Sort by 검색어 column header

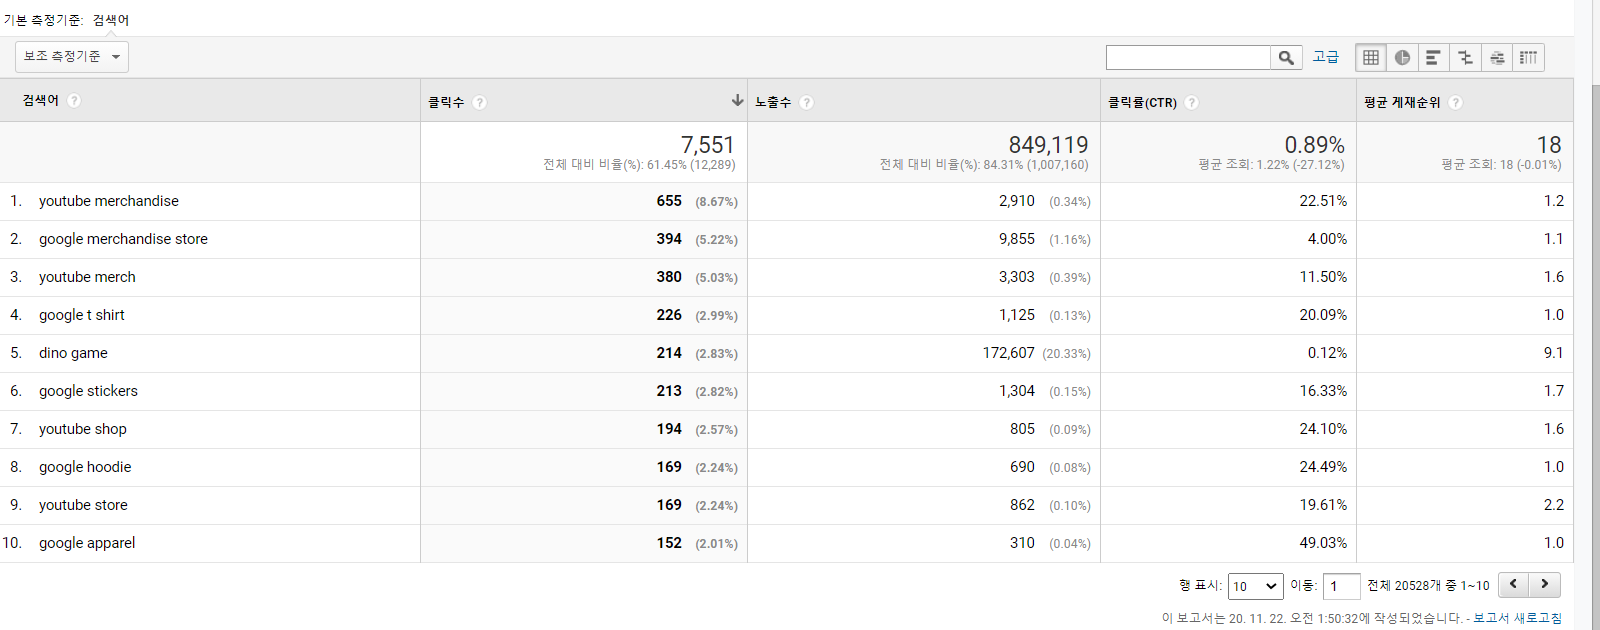[41, 100]
